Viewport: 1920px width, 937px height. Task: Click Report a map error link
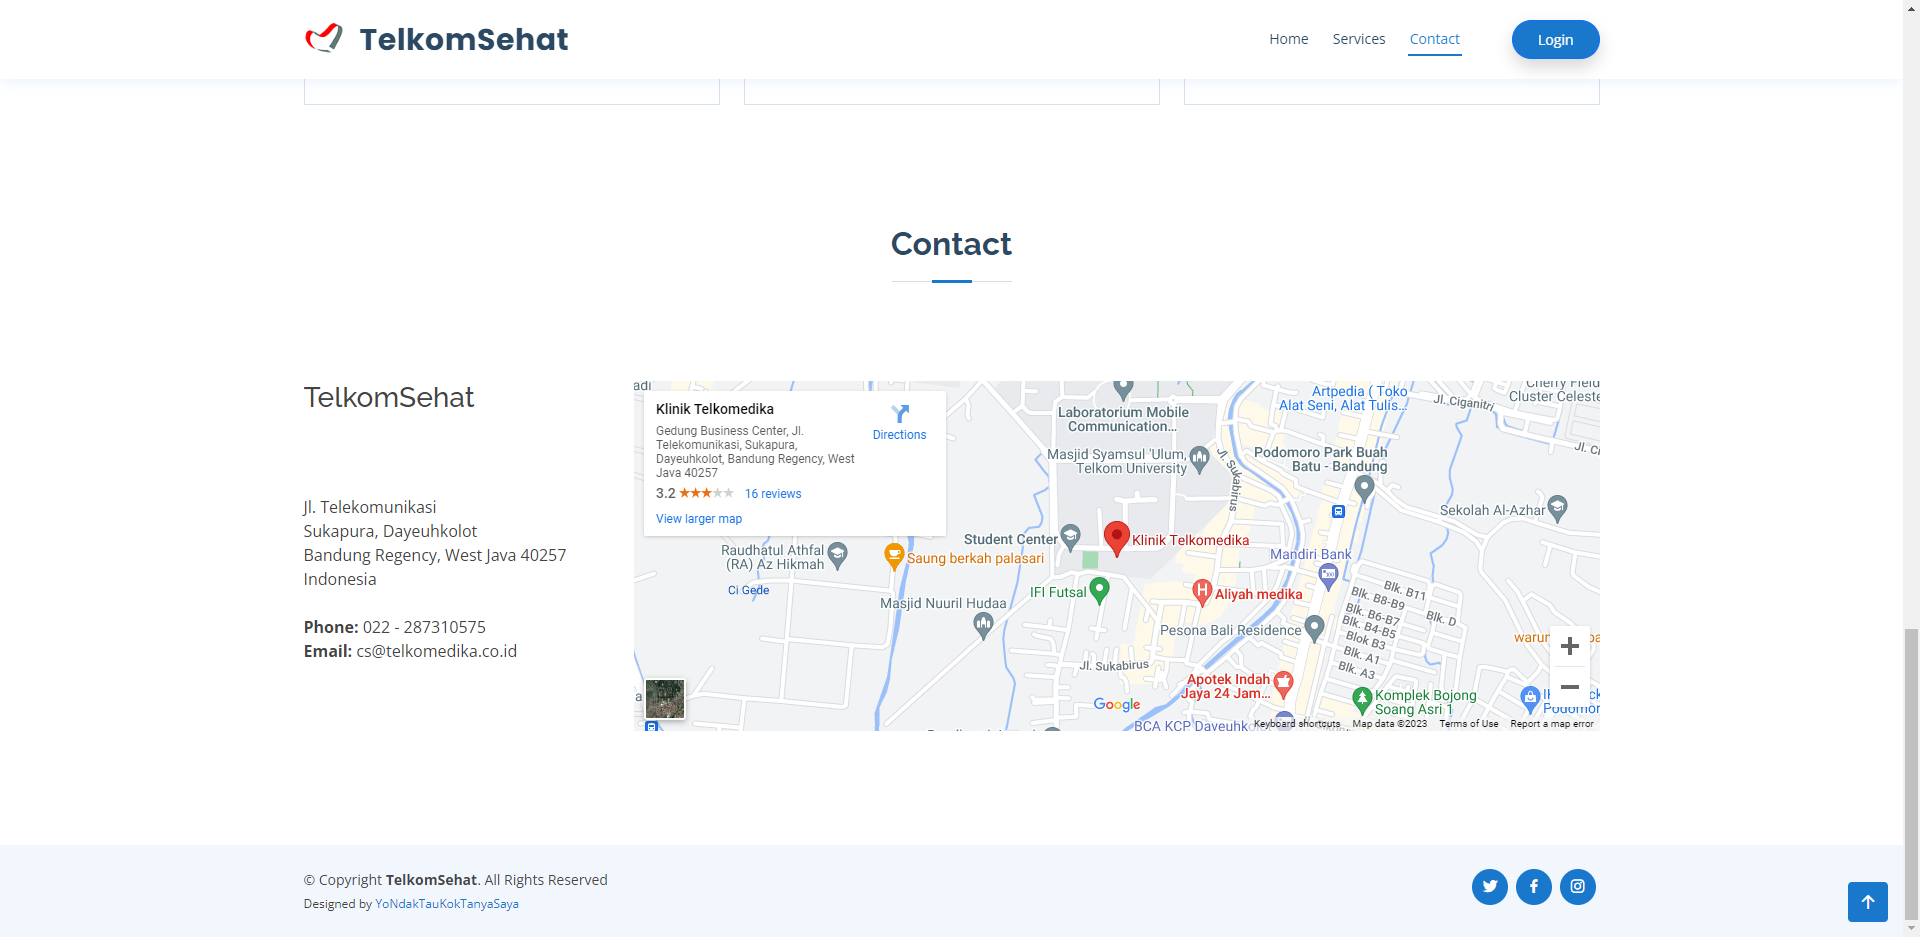1552,724
